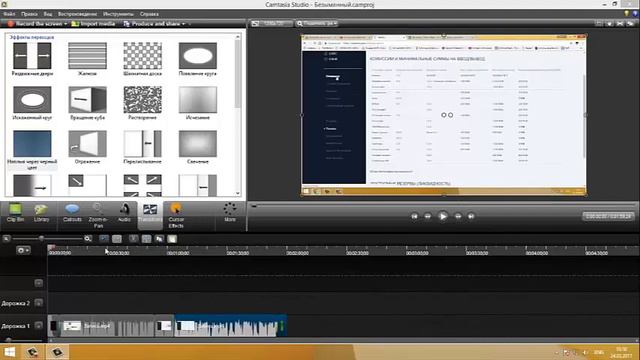The image size is (640, 360).
Task: Open the Zoom-n-Pan tab
Action: pyautogui.click(x=98, y=215)
